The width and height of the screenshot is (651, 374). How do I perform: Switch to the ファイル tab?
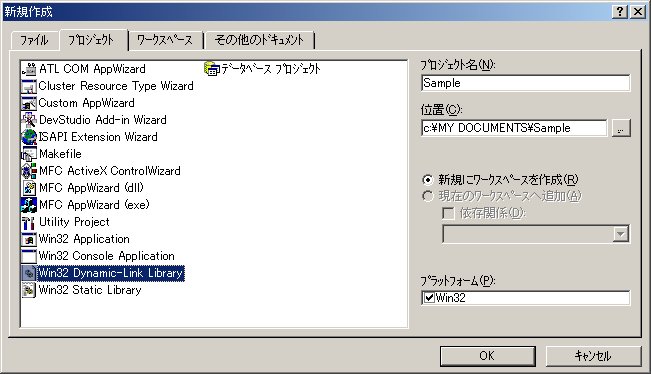point(34,40)
